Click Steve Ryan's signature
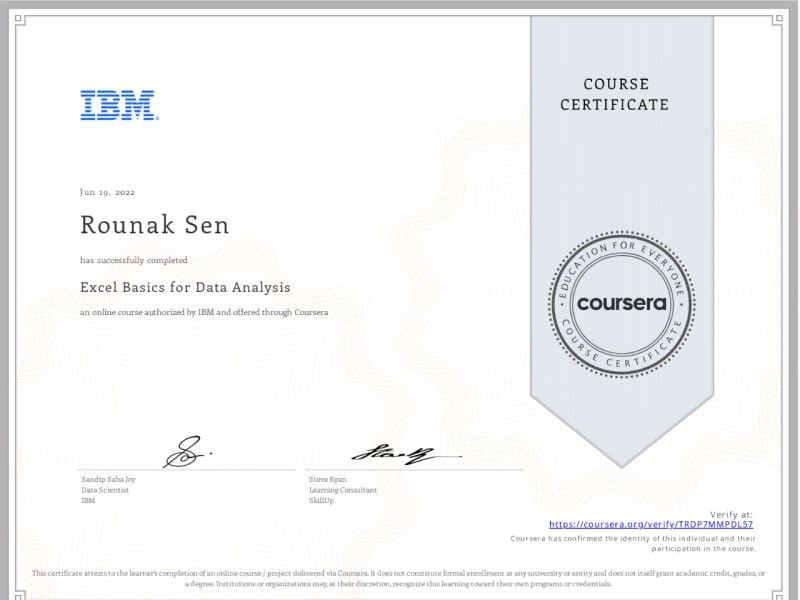This screenshot has width=800, height=600. click(x=406, y=454)
